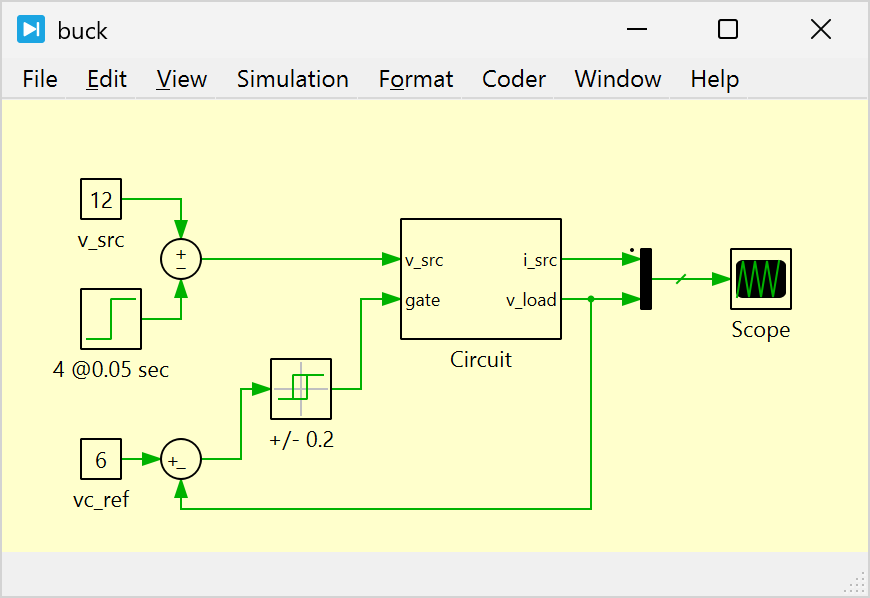Open the Window menu
Screen dimensions: 870x598
[618, 79]
